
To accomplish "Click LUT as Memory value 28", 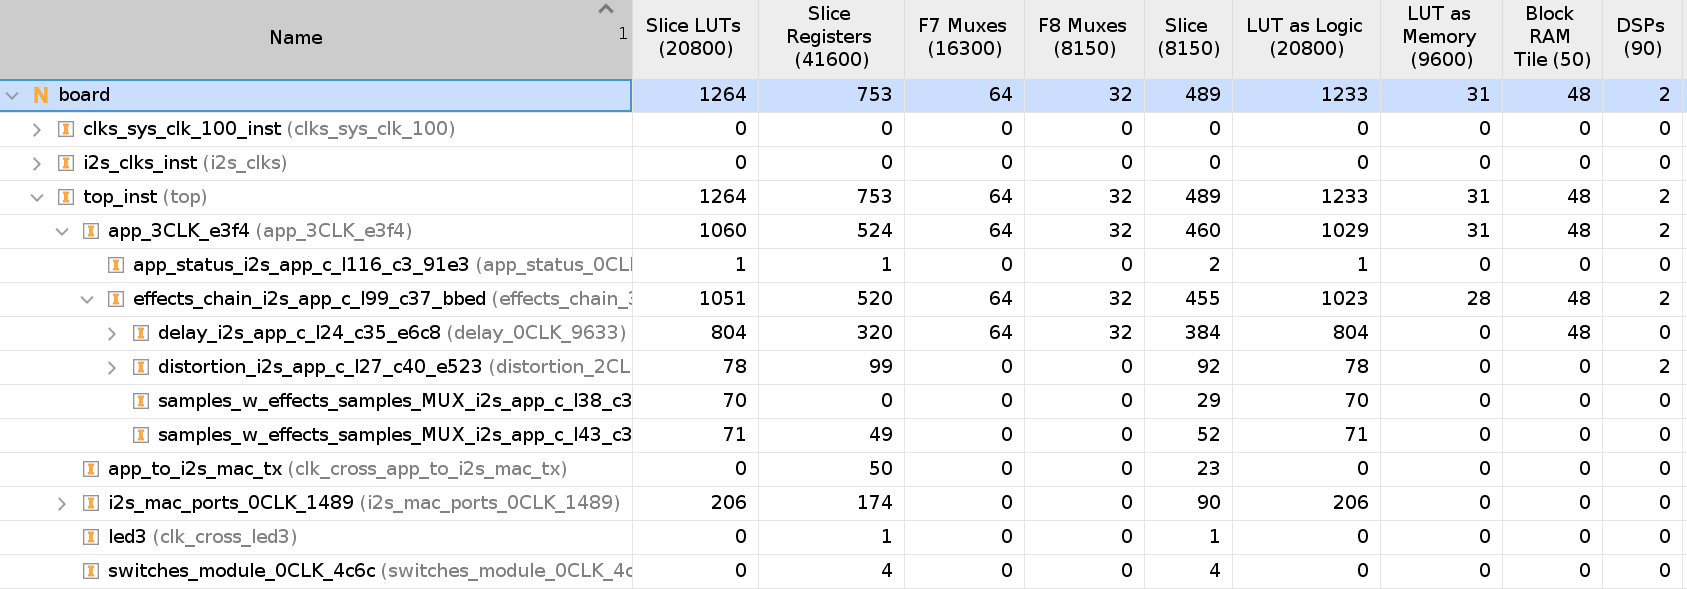I will [x=1478, y=299].
